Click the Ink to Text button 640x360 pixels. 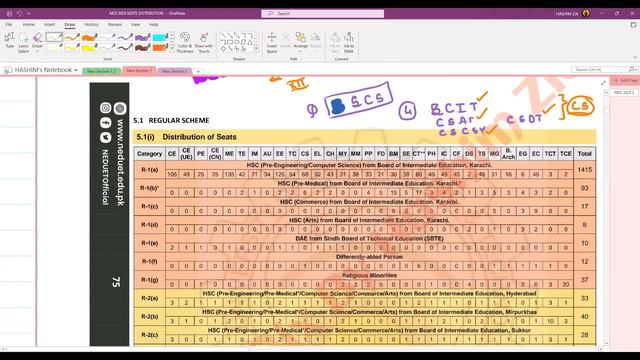(x=335, y=43)
